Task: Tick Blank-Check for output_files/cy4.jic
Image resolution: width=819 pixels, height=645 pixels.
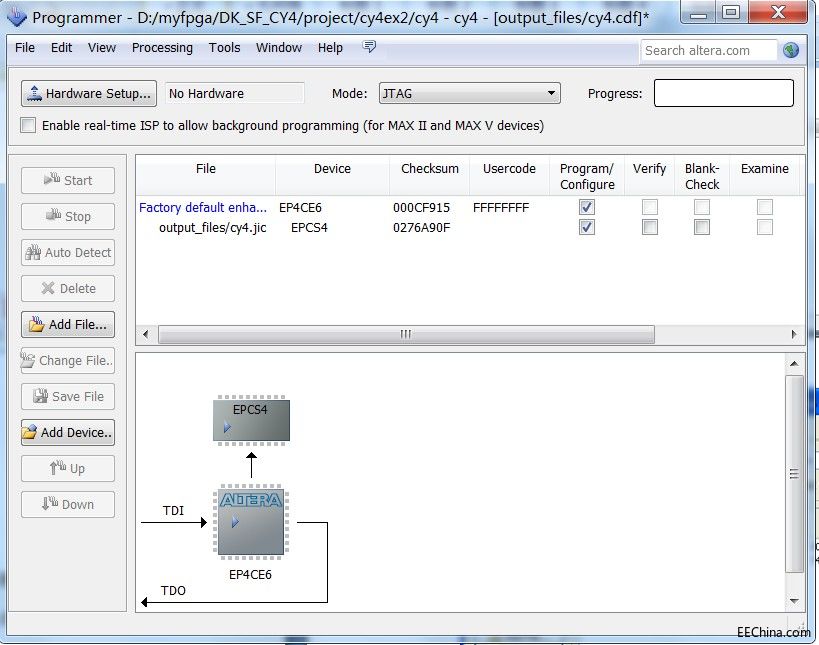Action: [x=702, y=227]
